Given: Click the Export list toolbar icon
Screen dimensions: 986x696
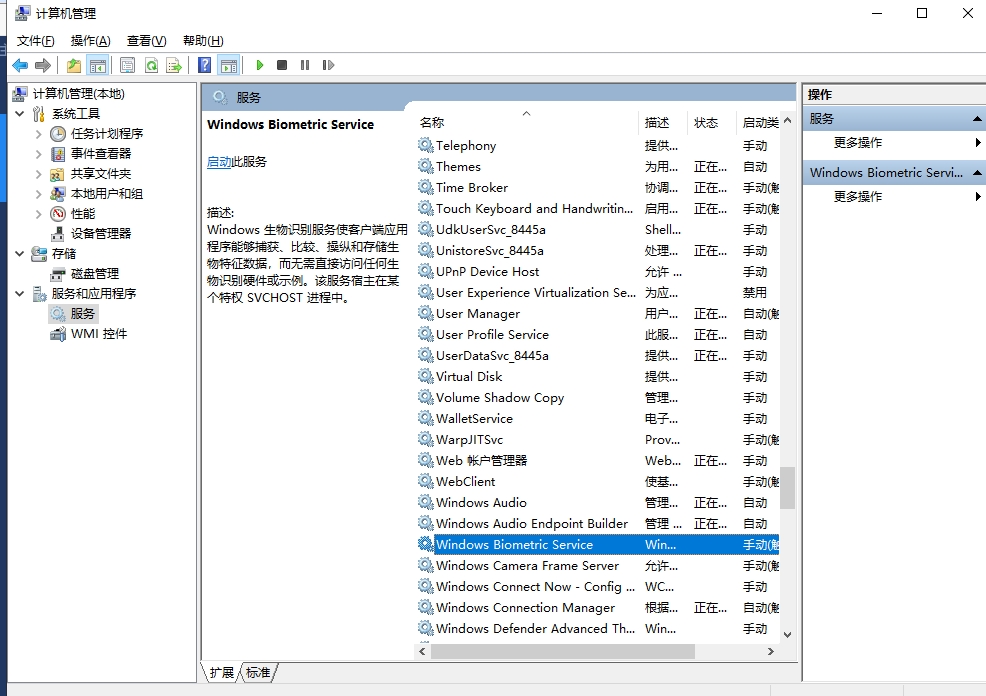Looking at the screenshot, I should [174, 65].
